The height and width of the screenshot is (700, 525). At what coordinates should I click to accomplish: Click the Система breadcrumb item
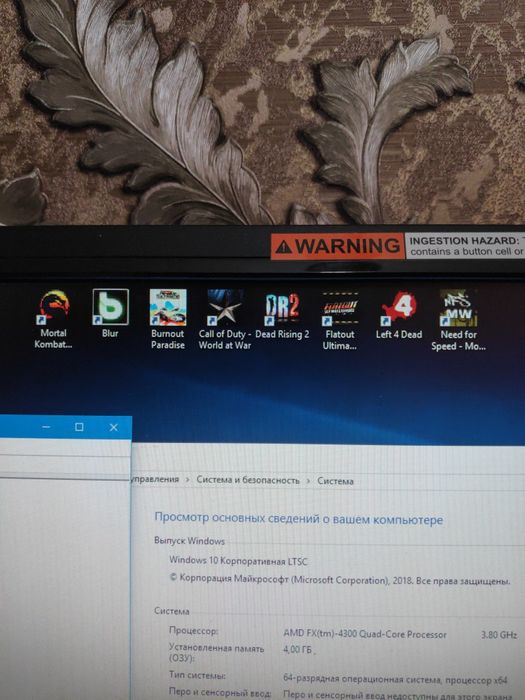[335, 481]
